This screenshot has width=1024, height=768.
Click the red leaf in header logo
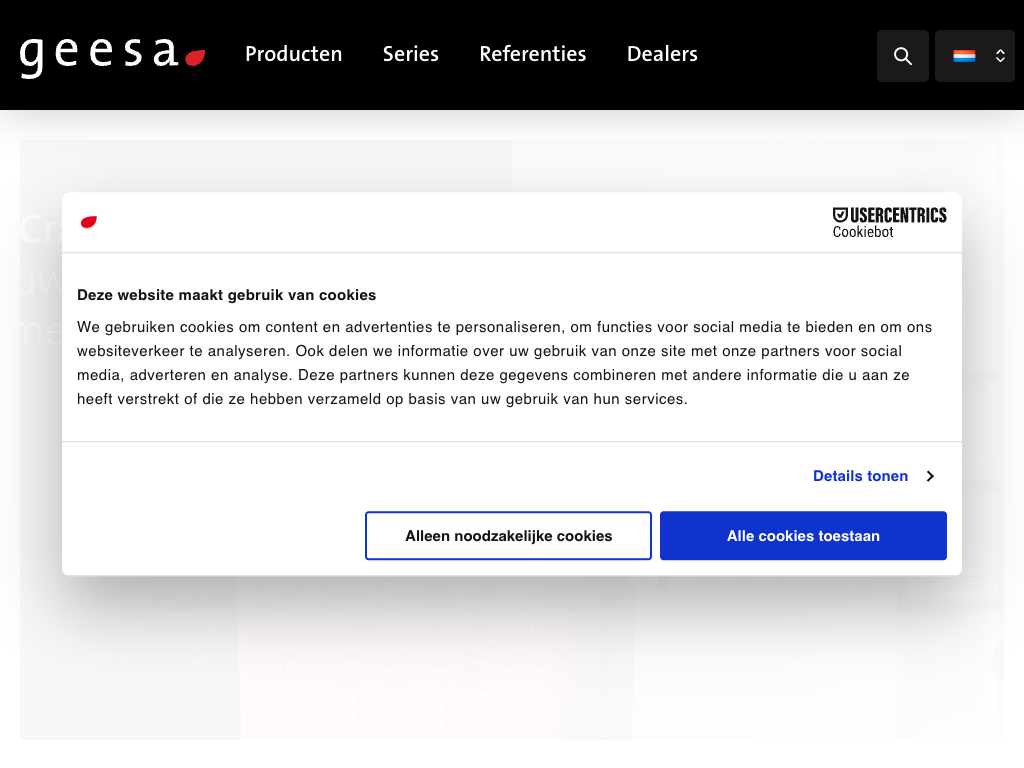coord(195,58)
